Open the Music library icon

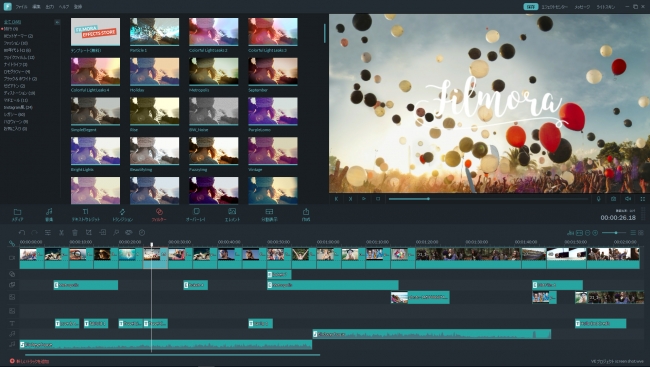pyautogui.click(x=49, y=214)
